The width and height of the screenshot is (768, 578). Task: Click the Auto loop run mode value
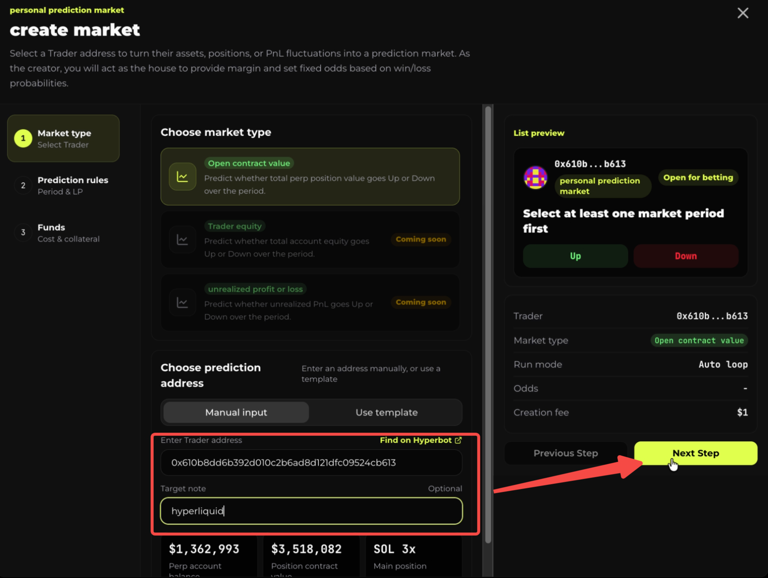tap(723, 364)
